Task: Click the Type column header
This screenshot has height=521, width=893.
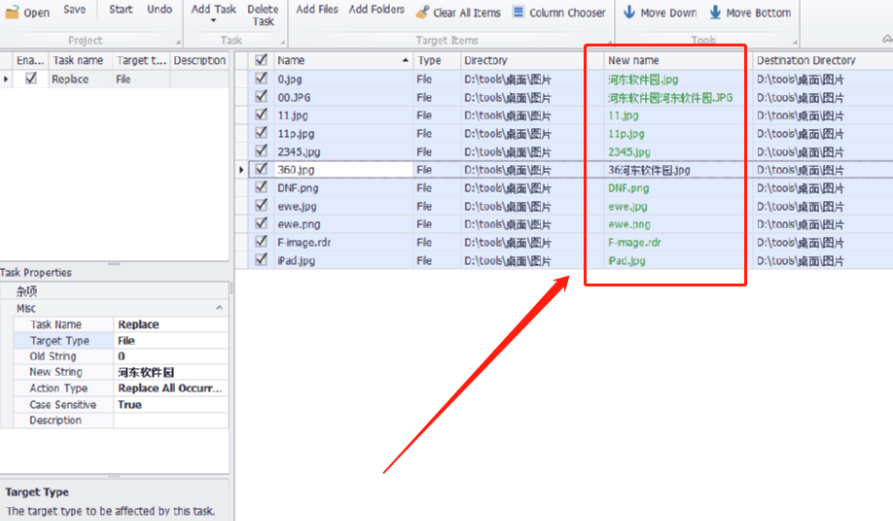Action: (436, 60)
